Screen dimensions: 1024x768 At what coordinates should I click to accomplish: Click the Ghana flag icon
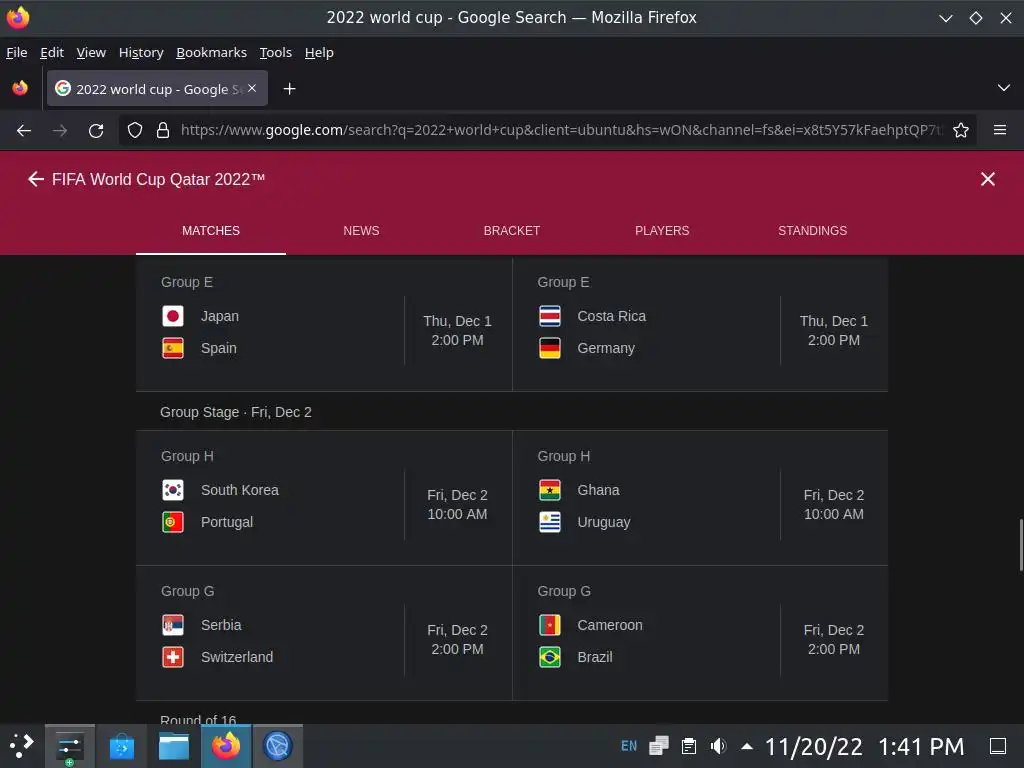[550, 490]
